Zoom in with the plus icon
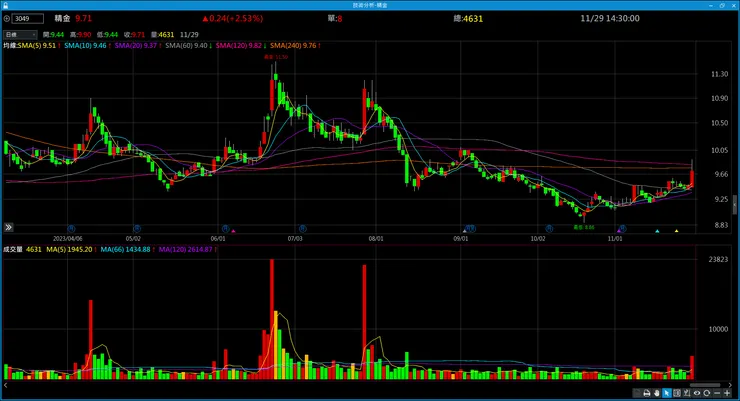This screenshot has width=740, height=401. click(727, 393)
